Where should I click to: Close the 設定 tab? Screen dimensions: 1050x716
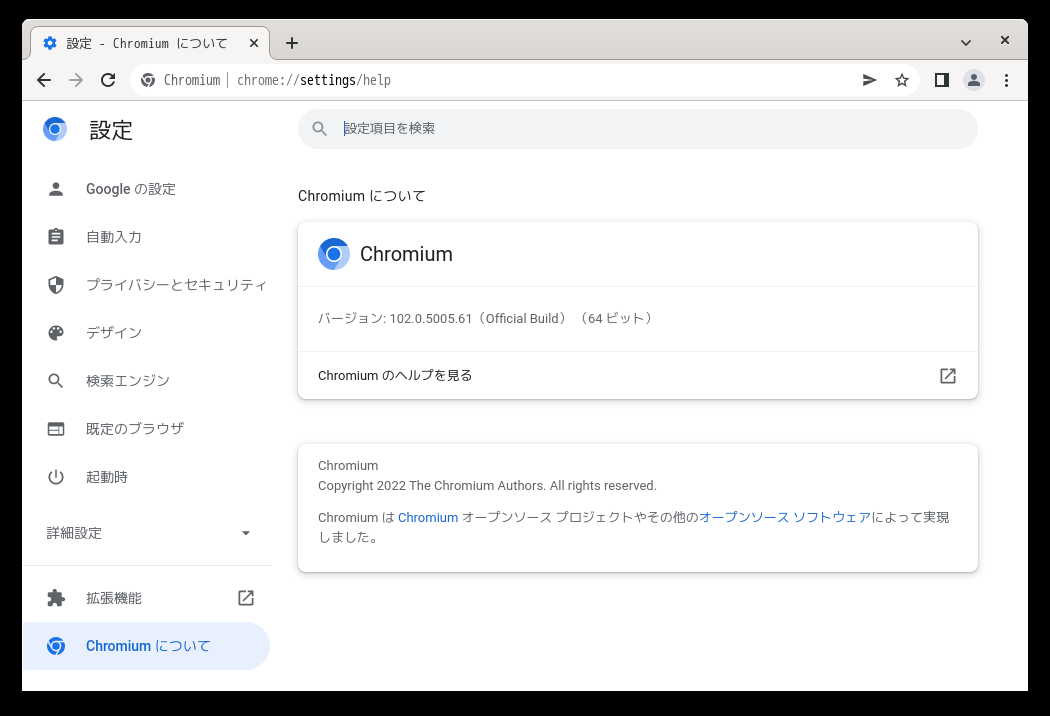[x=254, y=44]
